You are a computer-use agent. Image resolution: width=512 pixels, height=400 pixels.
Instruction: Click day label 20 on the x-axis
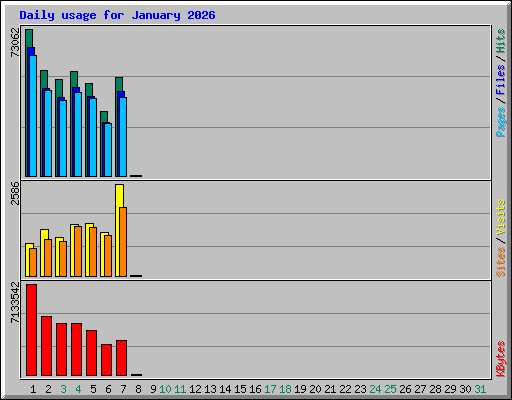[315, 389]
